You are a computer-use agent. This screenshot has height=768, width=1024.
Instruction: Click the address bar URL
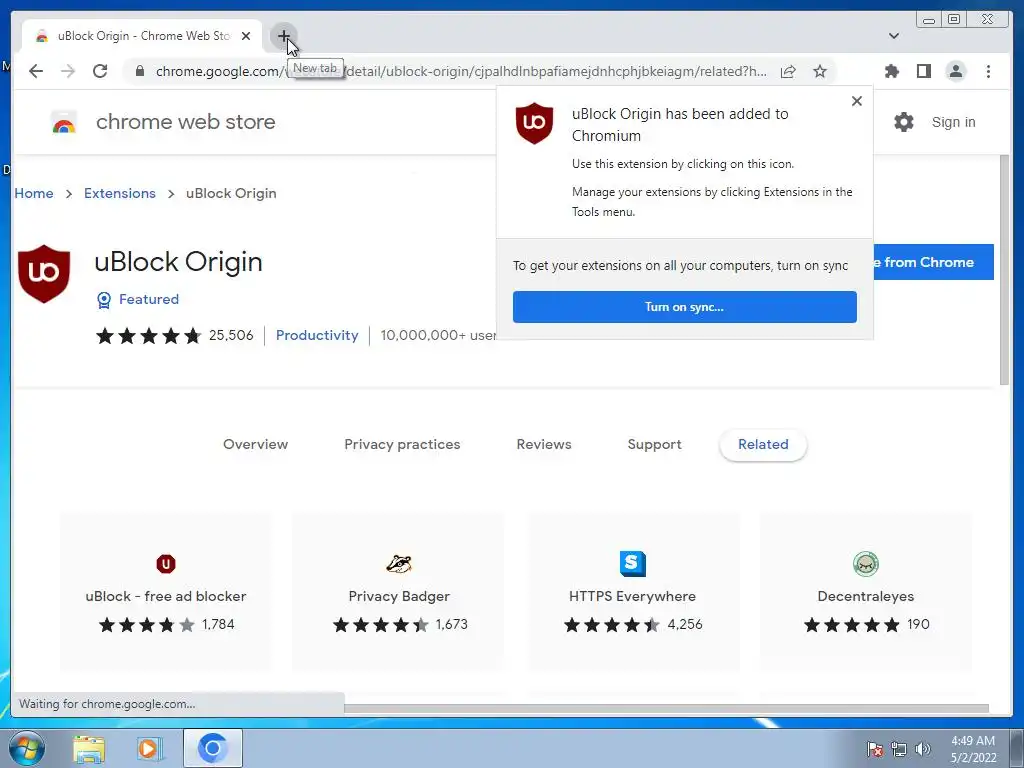point(461,71)
